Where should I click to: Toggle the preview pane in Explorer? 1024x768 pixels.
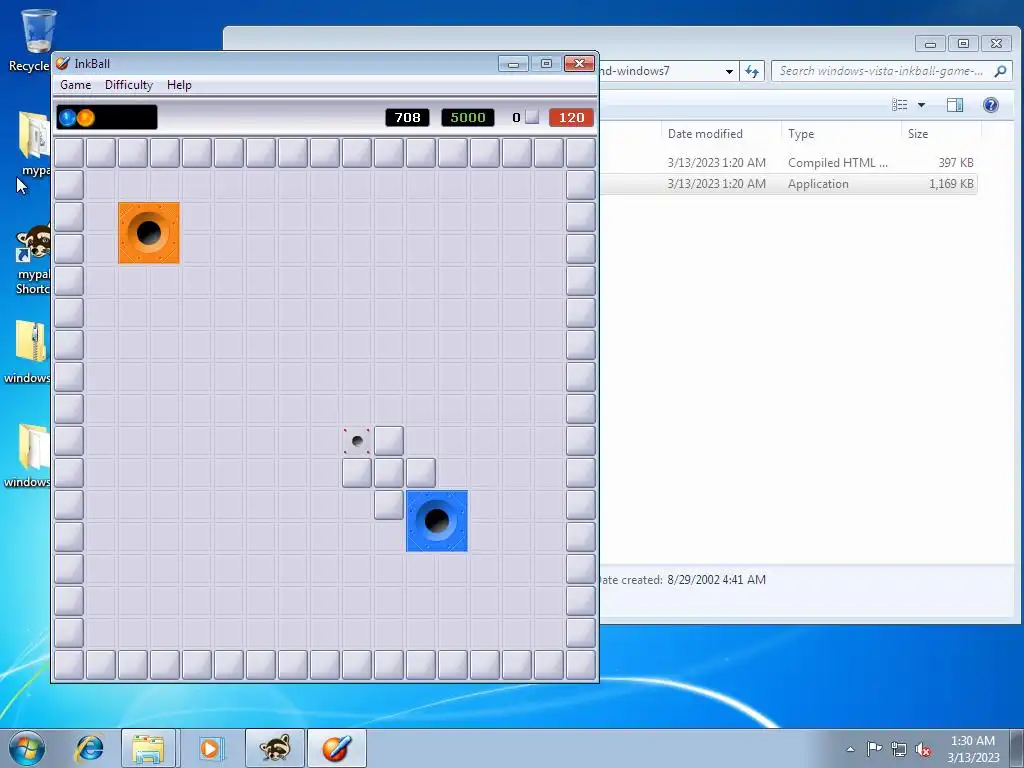(955, 104)
